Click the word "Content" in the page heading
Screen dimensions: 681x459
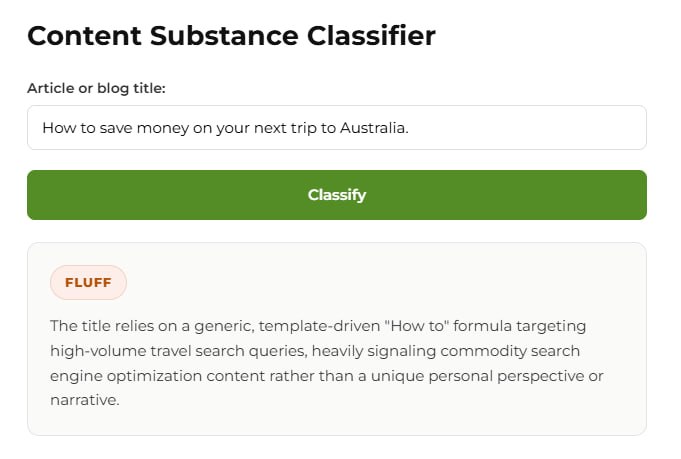pyautogui.click(x=84, y=35)
